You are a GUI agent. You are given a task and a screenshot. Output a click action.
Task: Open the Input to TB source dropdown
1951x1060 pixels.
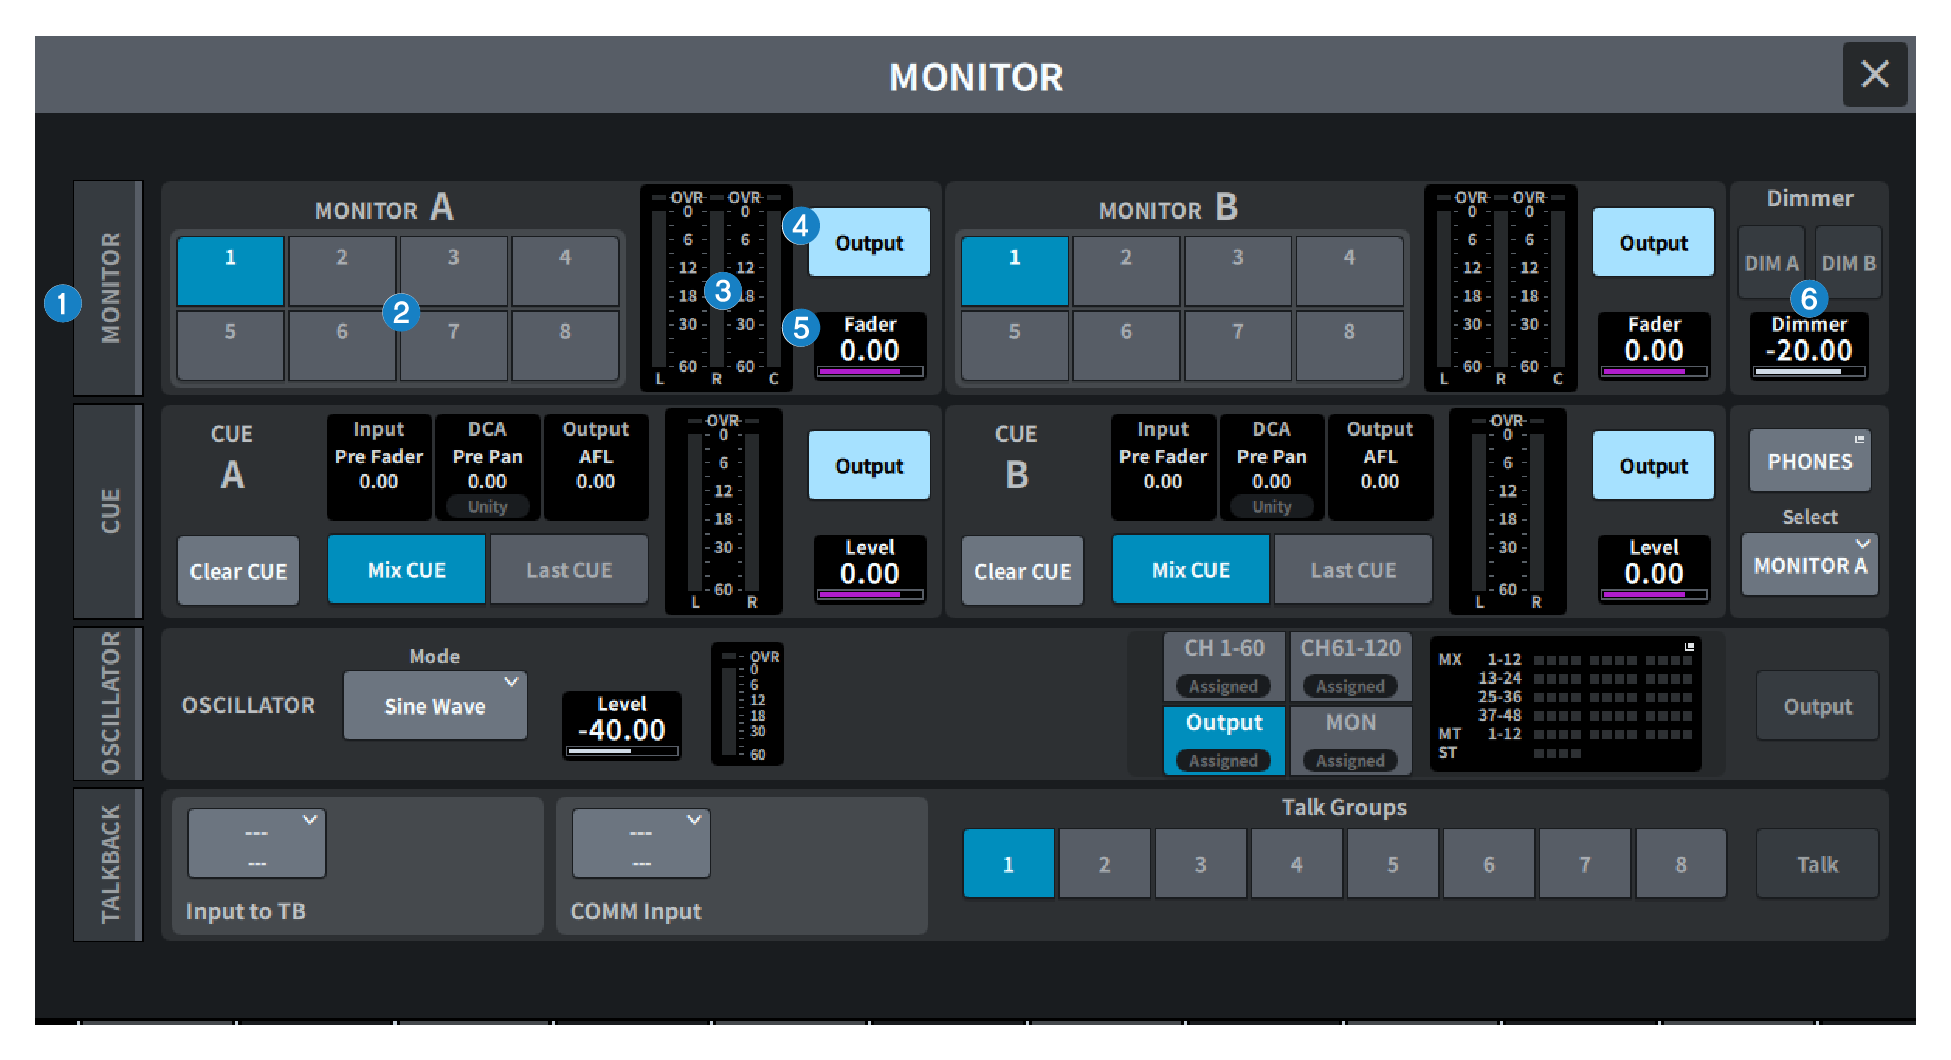click(256, 843)
